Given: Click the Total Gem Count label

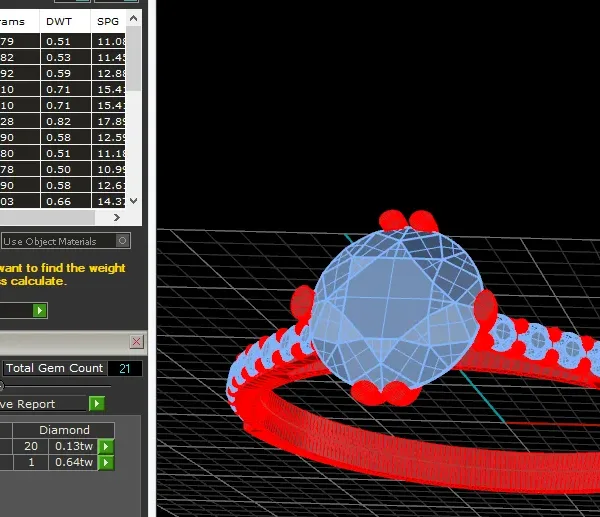Looking at the screenshot, I should point(54,368).
